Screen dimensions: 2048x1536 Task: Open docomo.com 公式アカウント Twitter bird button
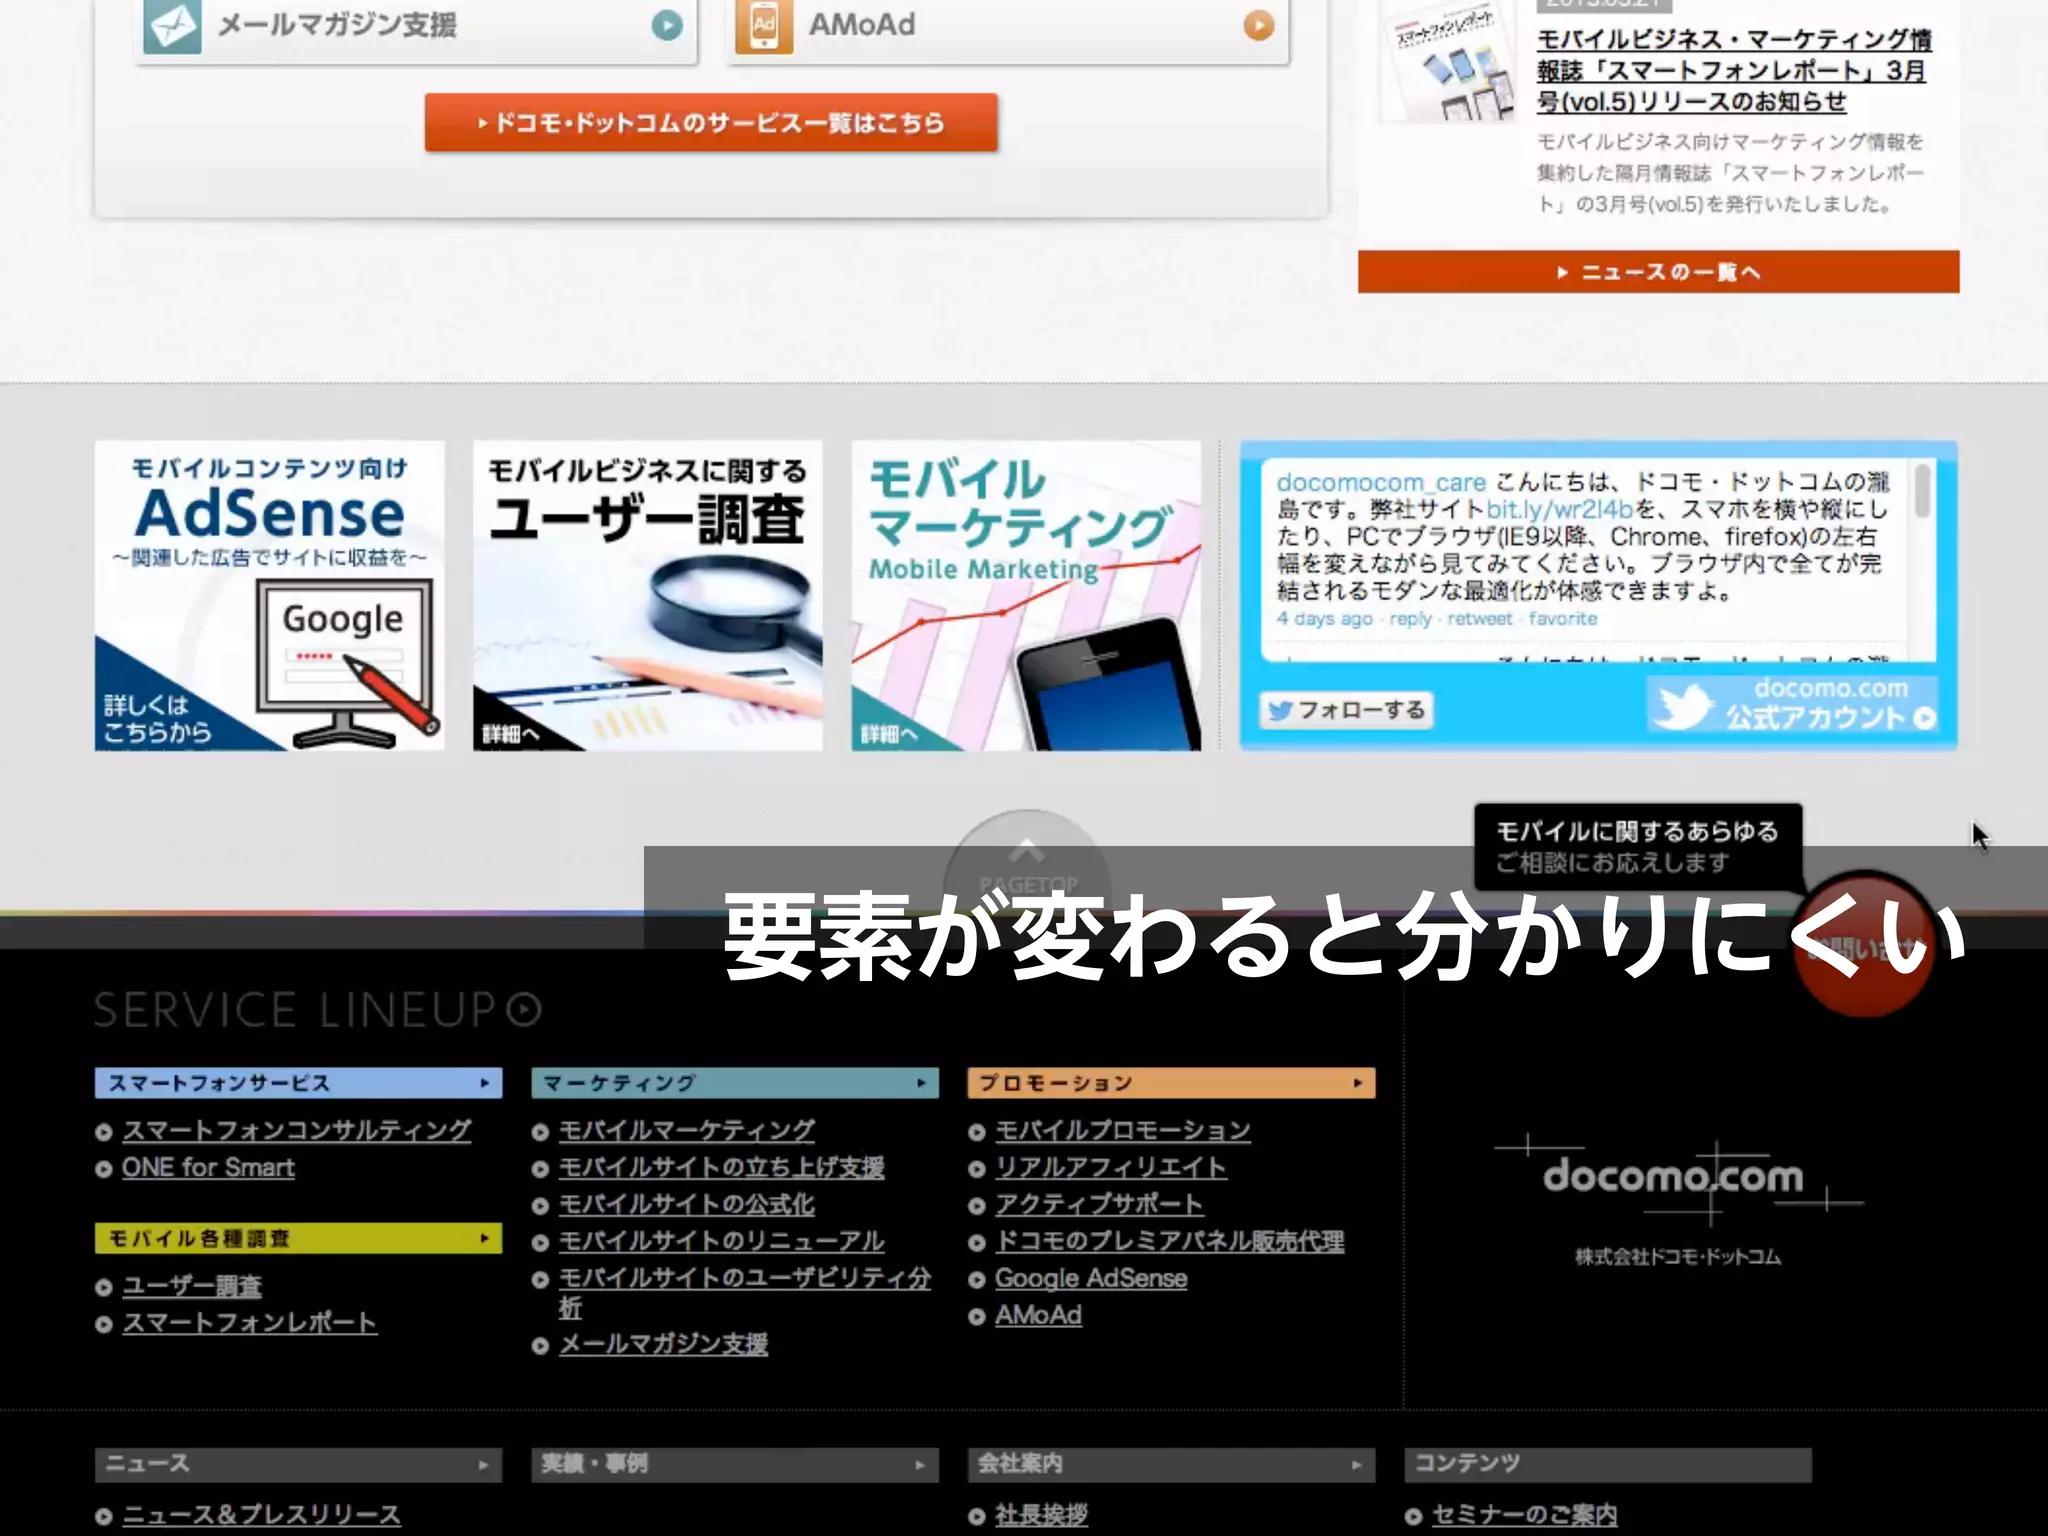coord(1792,703)
